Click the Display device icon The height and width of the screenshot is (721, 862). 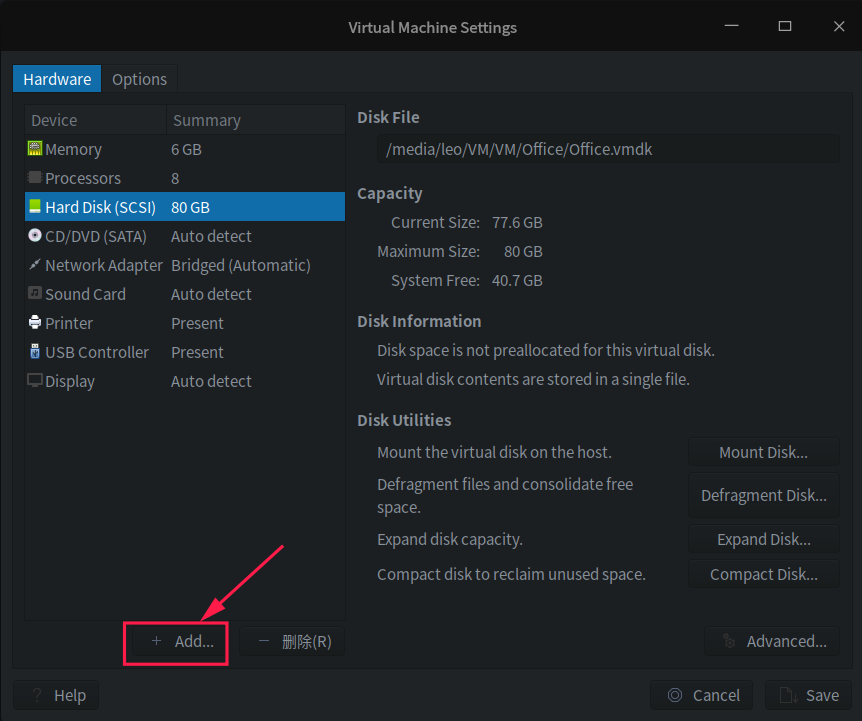pos(34,381)
